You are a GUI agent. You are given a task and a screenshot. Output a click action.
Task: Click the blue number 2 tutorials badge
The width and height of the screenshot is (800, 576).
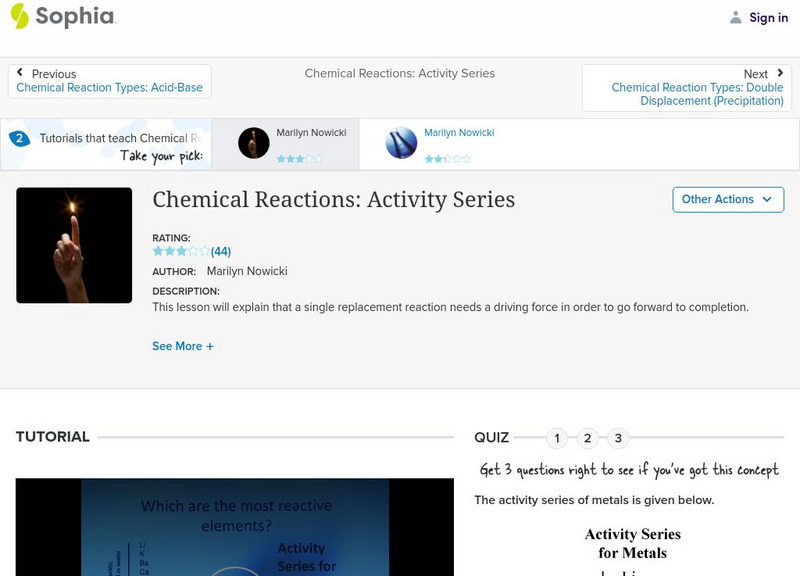click(19, 139)
